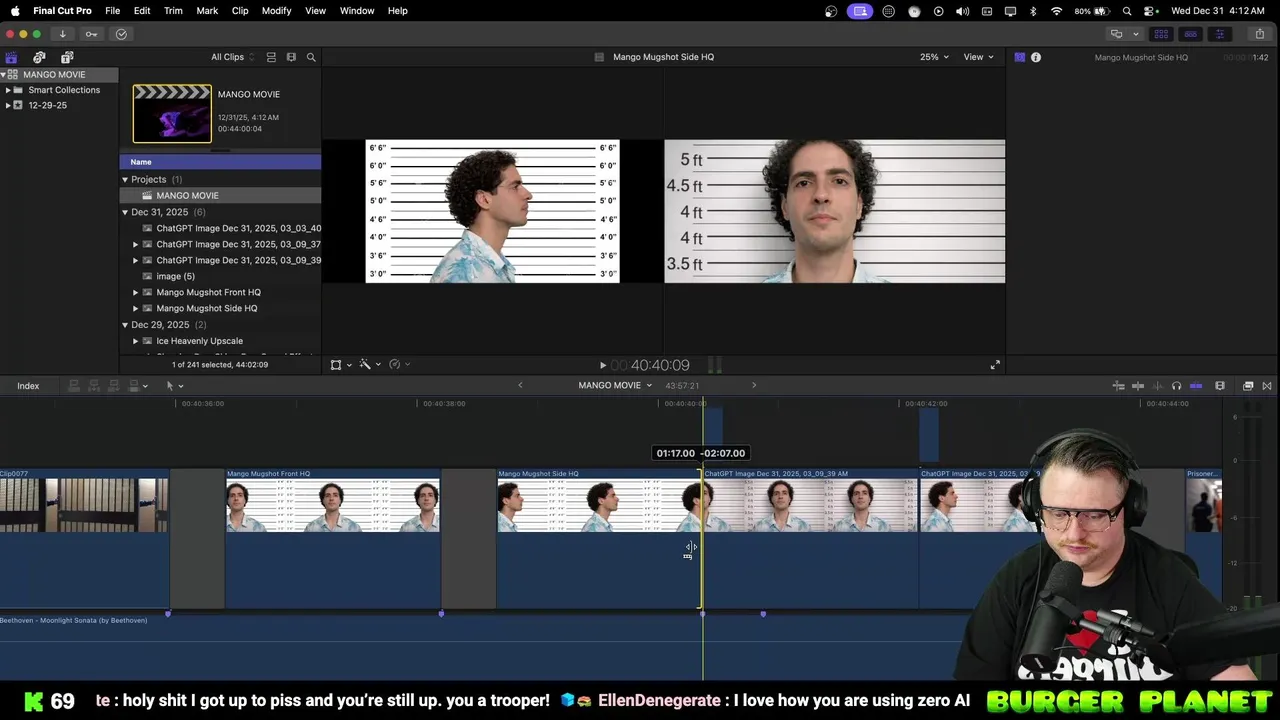1280x720 pixels.
Task: Insert clip into storyline icon
Action: point(93,386)
